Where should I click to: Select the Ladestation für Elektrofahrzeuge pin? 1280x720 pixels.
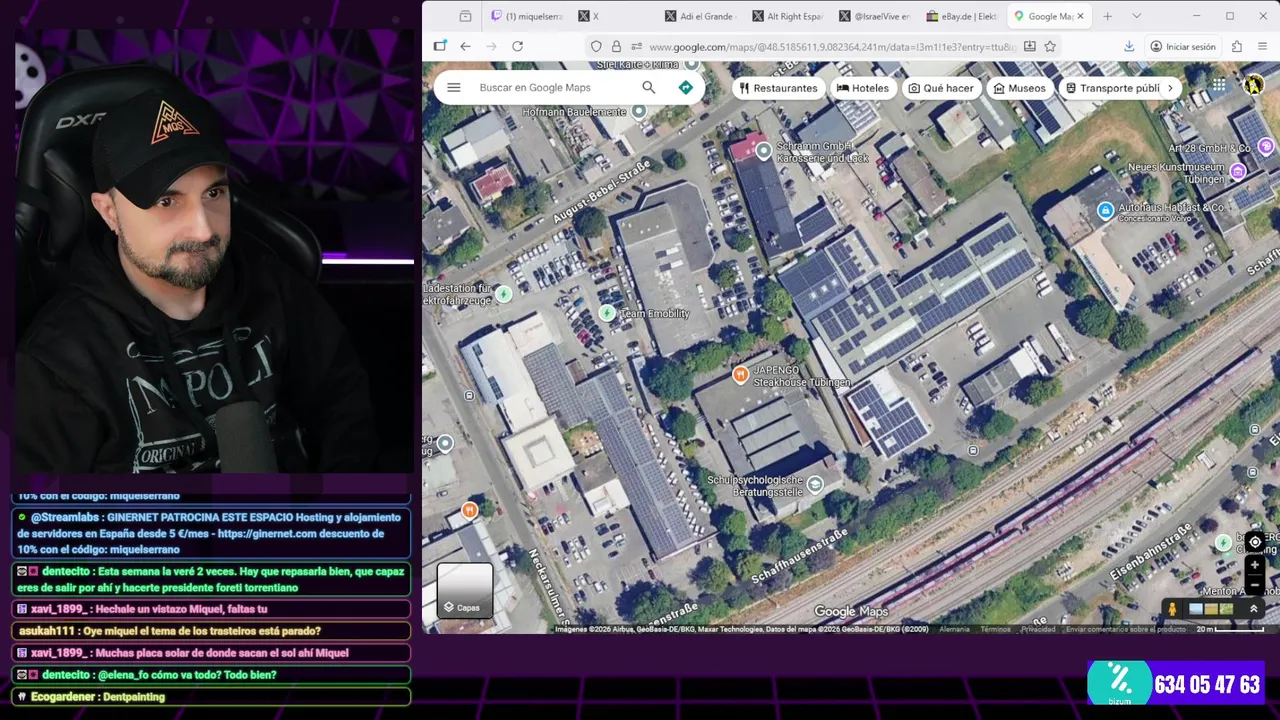pos(504,293)
